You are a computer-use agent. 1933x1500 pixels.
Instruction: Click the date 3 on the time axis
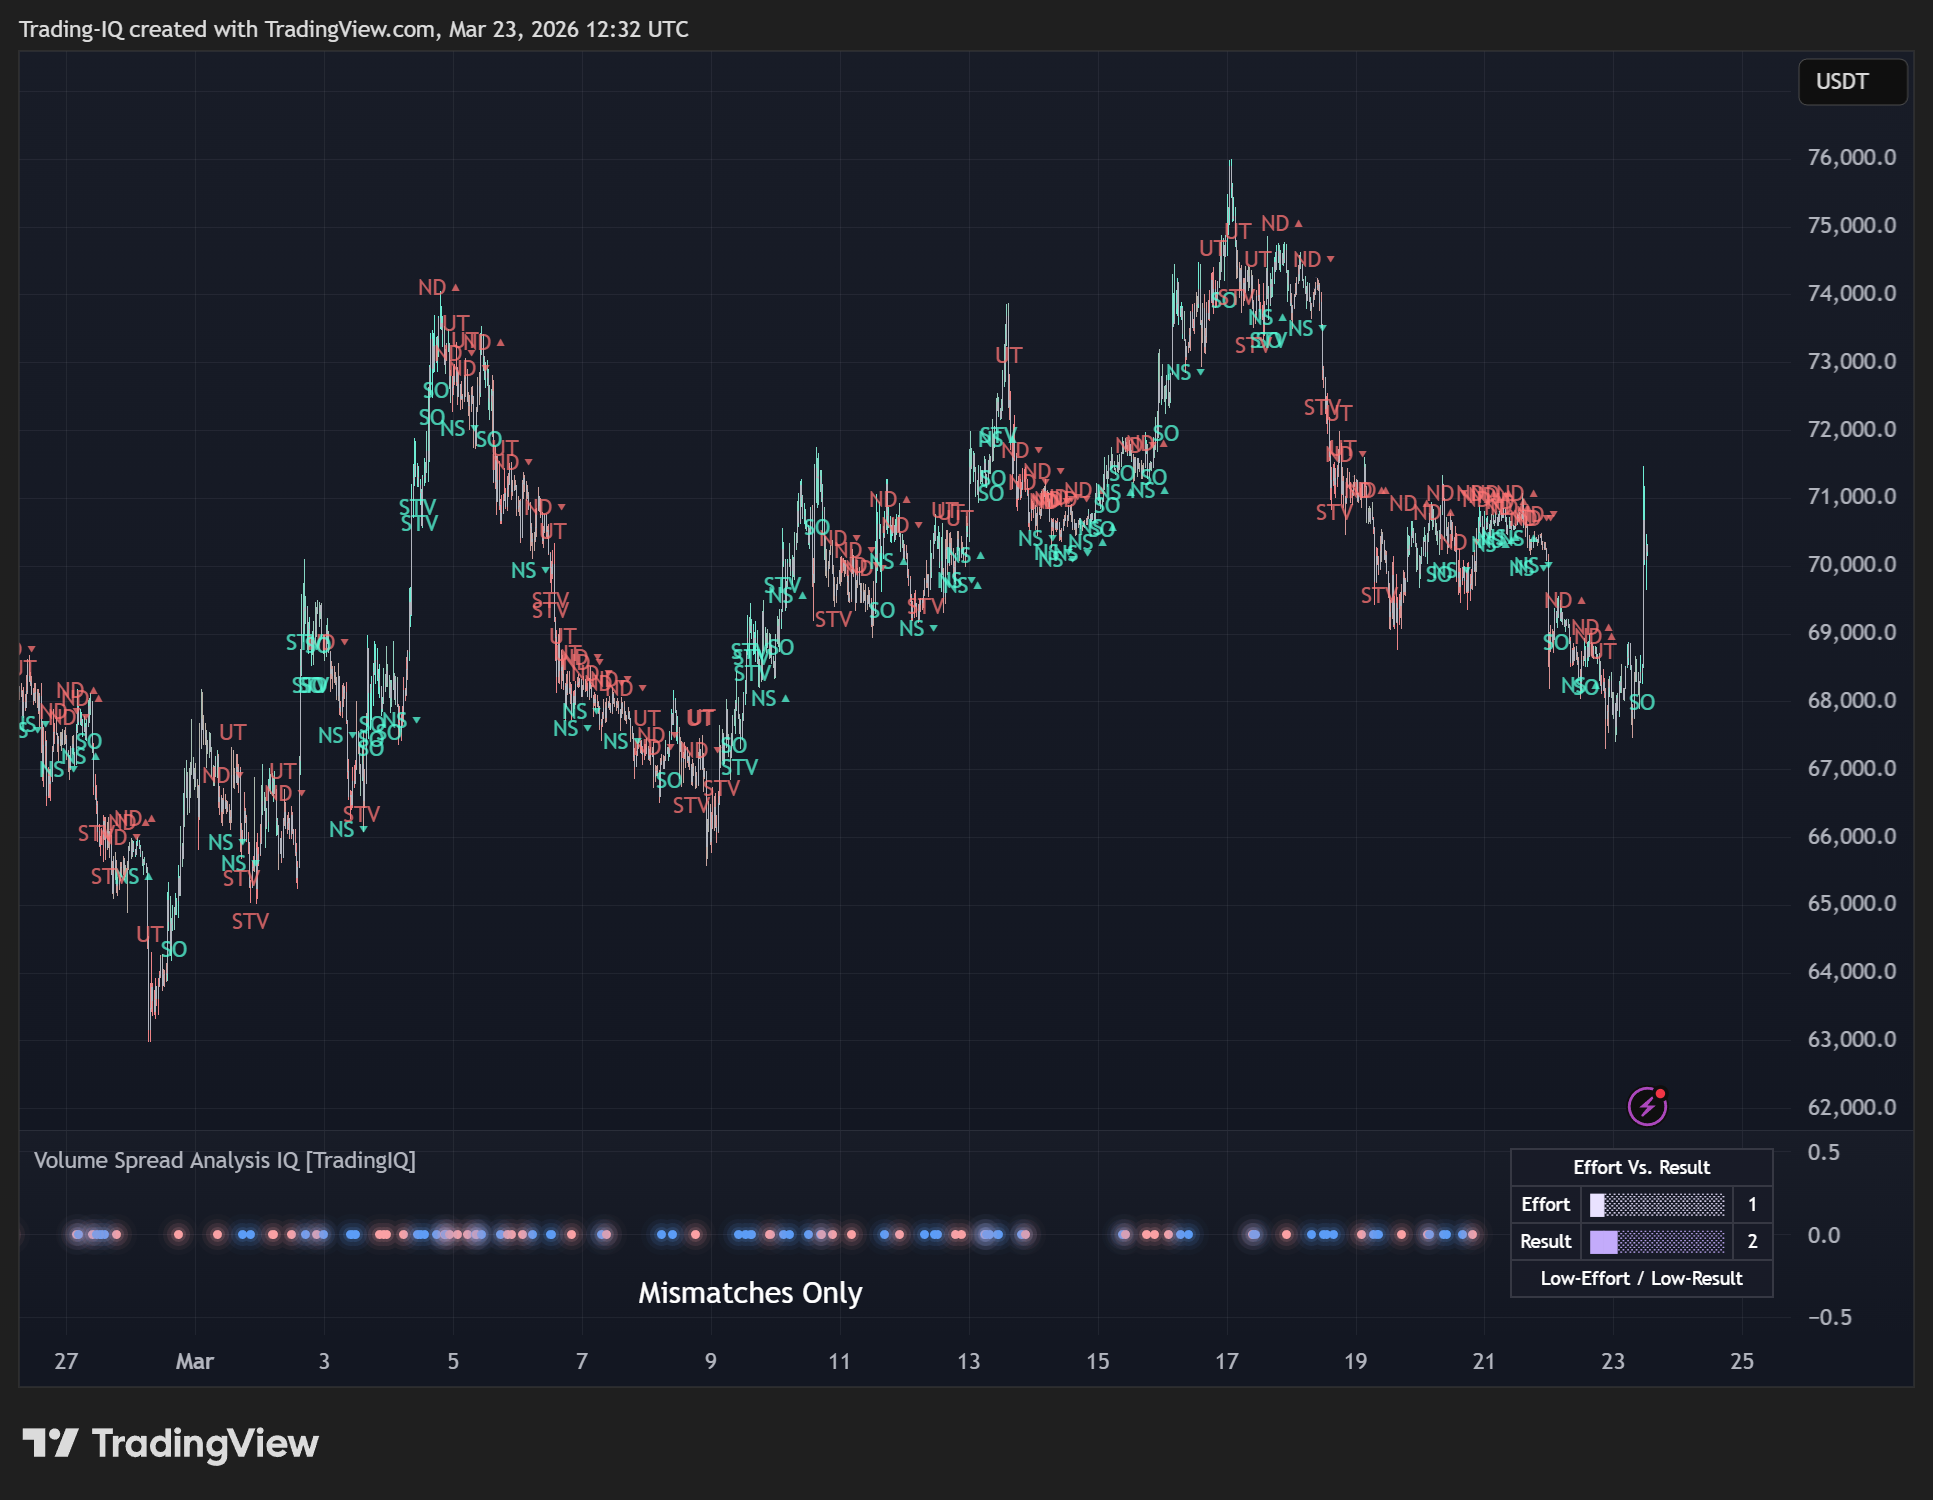pos(324,1361)
